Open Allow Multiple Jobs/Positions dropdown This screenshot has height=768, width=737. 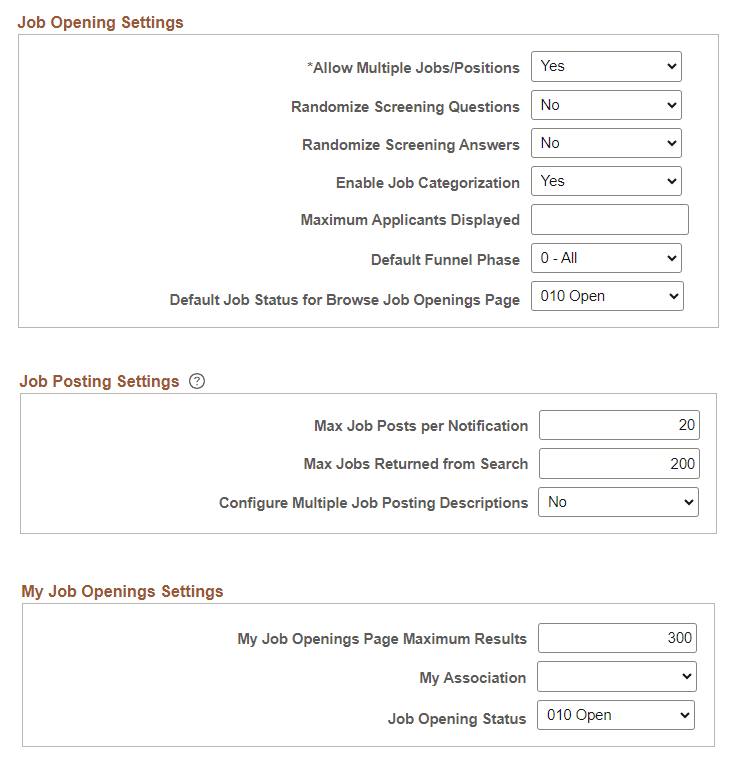click(606, 67)
